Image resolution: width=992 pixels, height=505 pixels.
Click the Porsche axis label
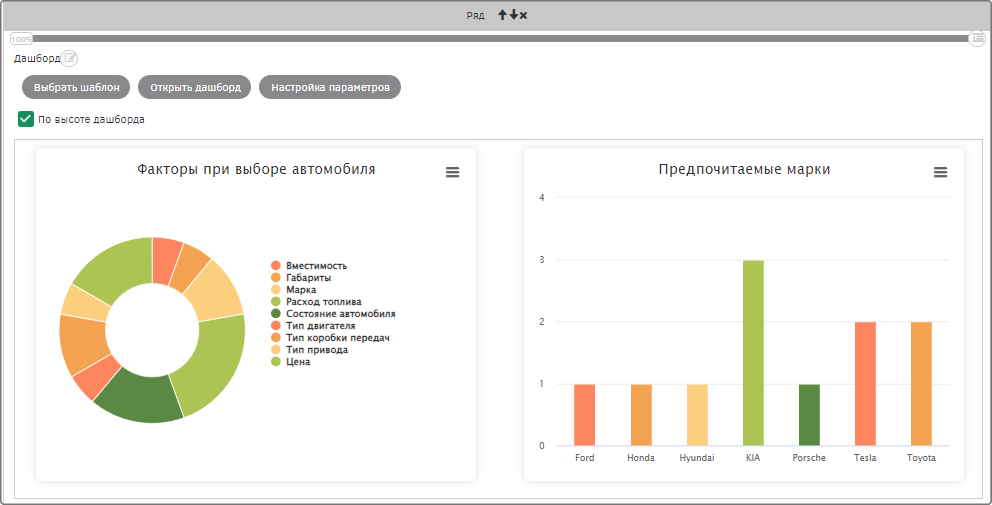809,458
